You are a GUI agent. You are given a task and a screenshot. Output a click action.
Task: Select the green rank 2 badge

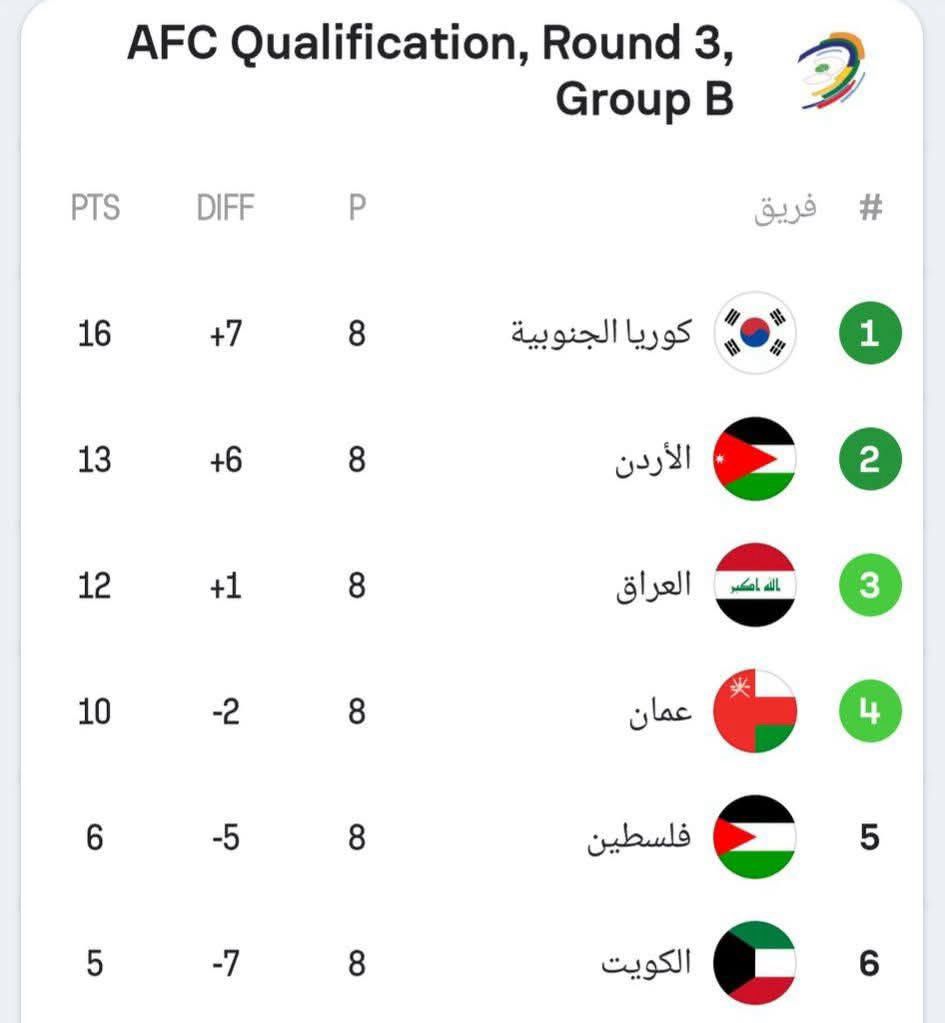pyautogui.click(x=870, y=459)
